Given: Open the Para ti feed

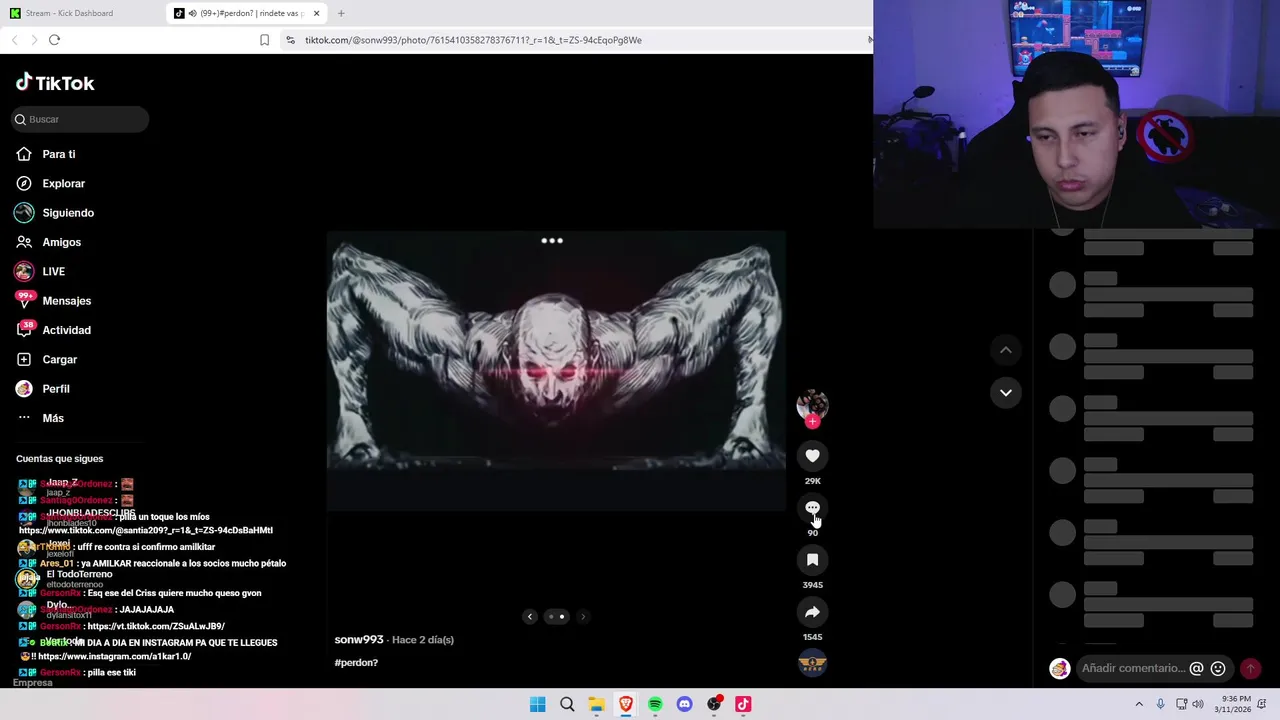Looking at the screenshot, I should coord(58,154).
